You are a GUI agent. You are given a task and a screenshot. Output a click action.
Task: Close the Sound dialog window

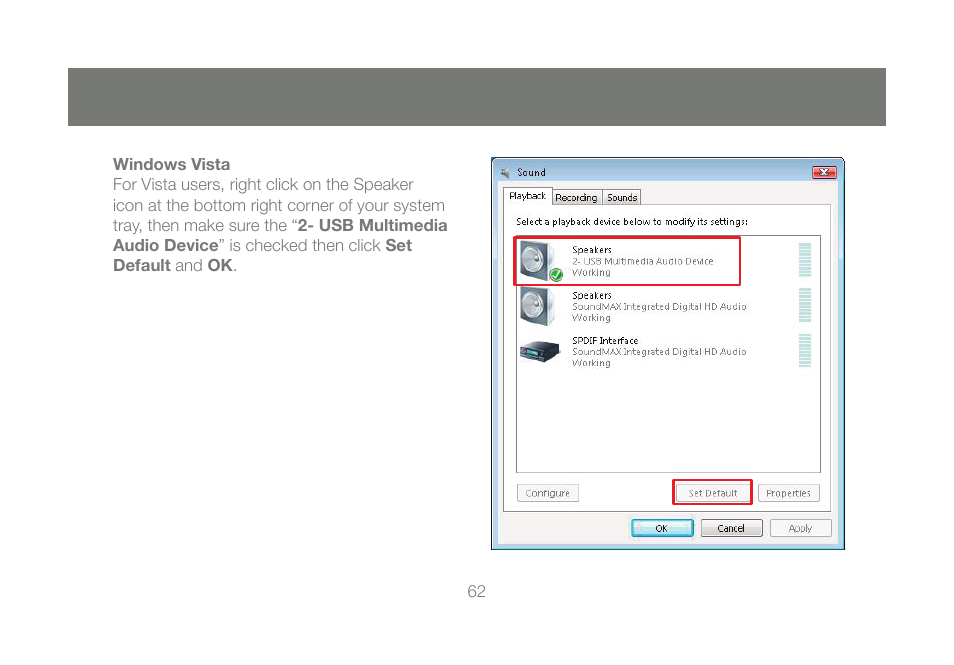[824, 172]
